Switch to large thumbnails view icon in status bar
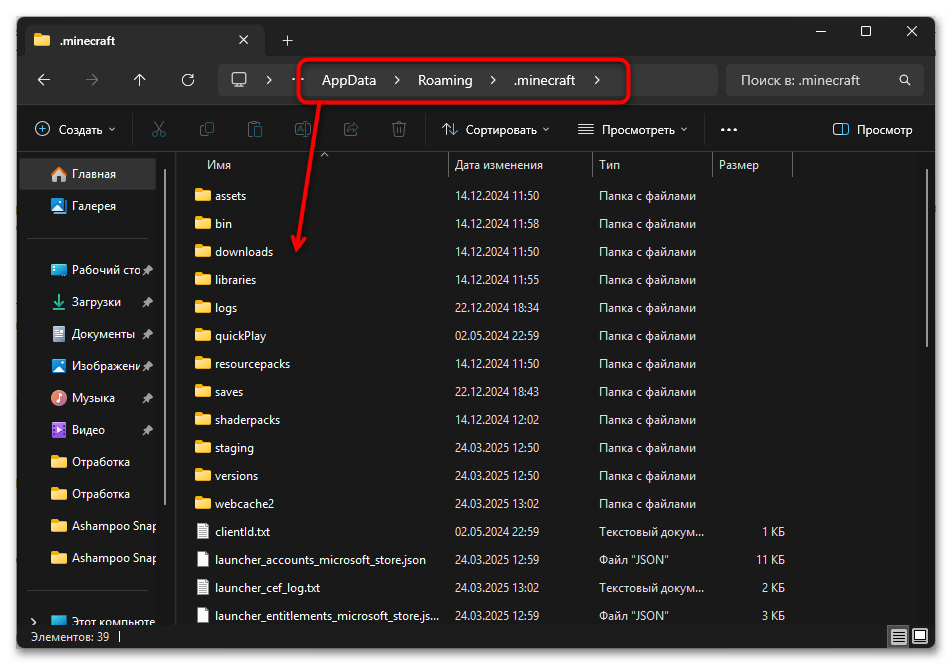Viewport: 952px width, 665px height. 920,636
